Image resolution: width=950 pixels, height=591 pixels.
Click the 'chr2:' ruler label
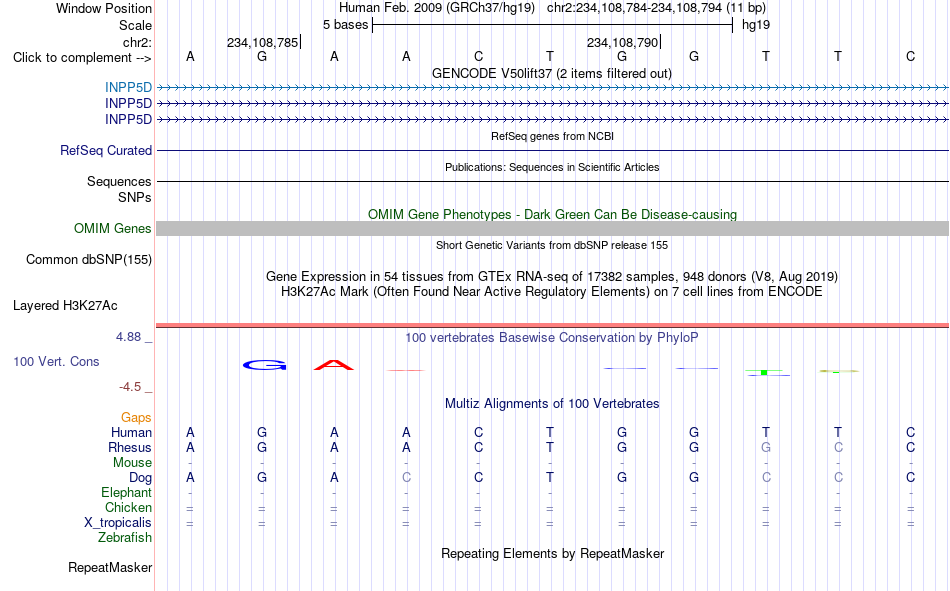click(x=137, y=42)
